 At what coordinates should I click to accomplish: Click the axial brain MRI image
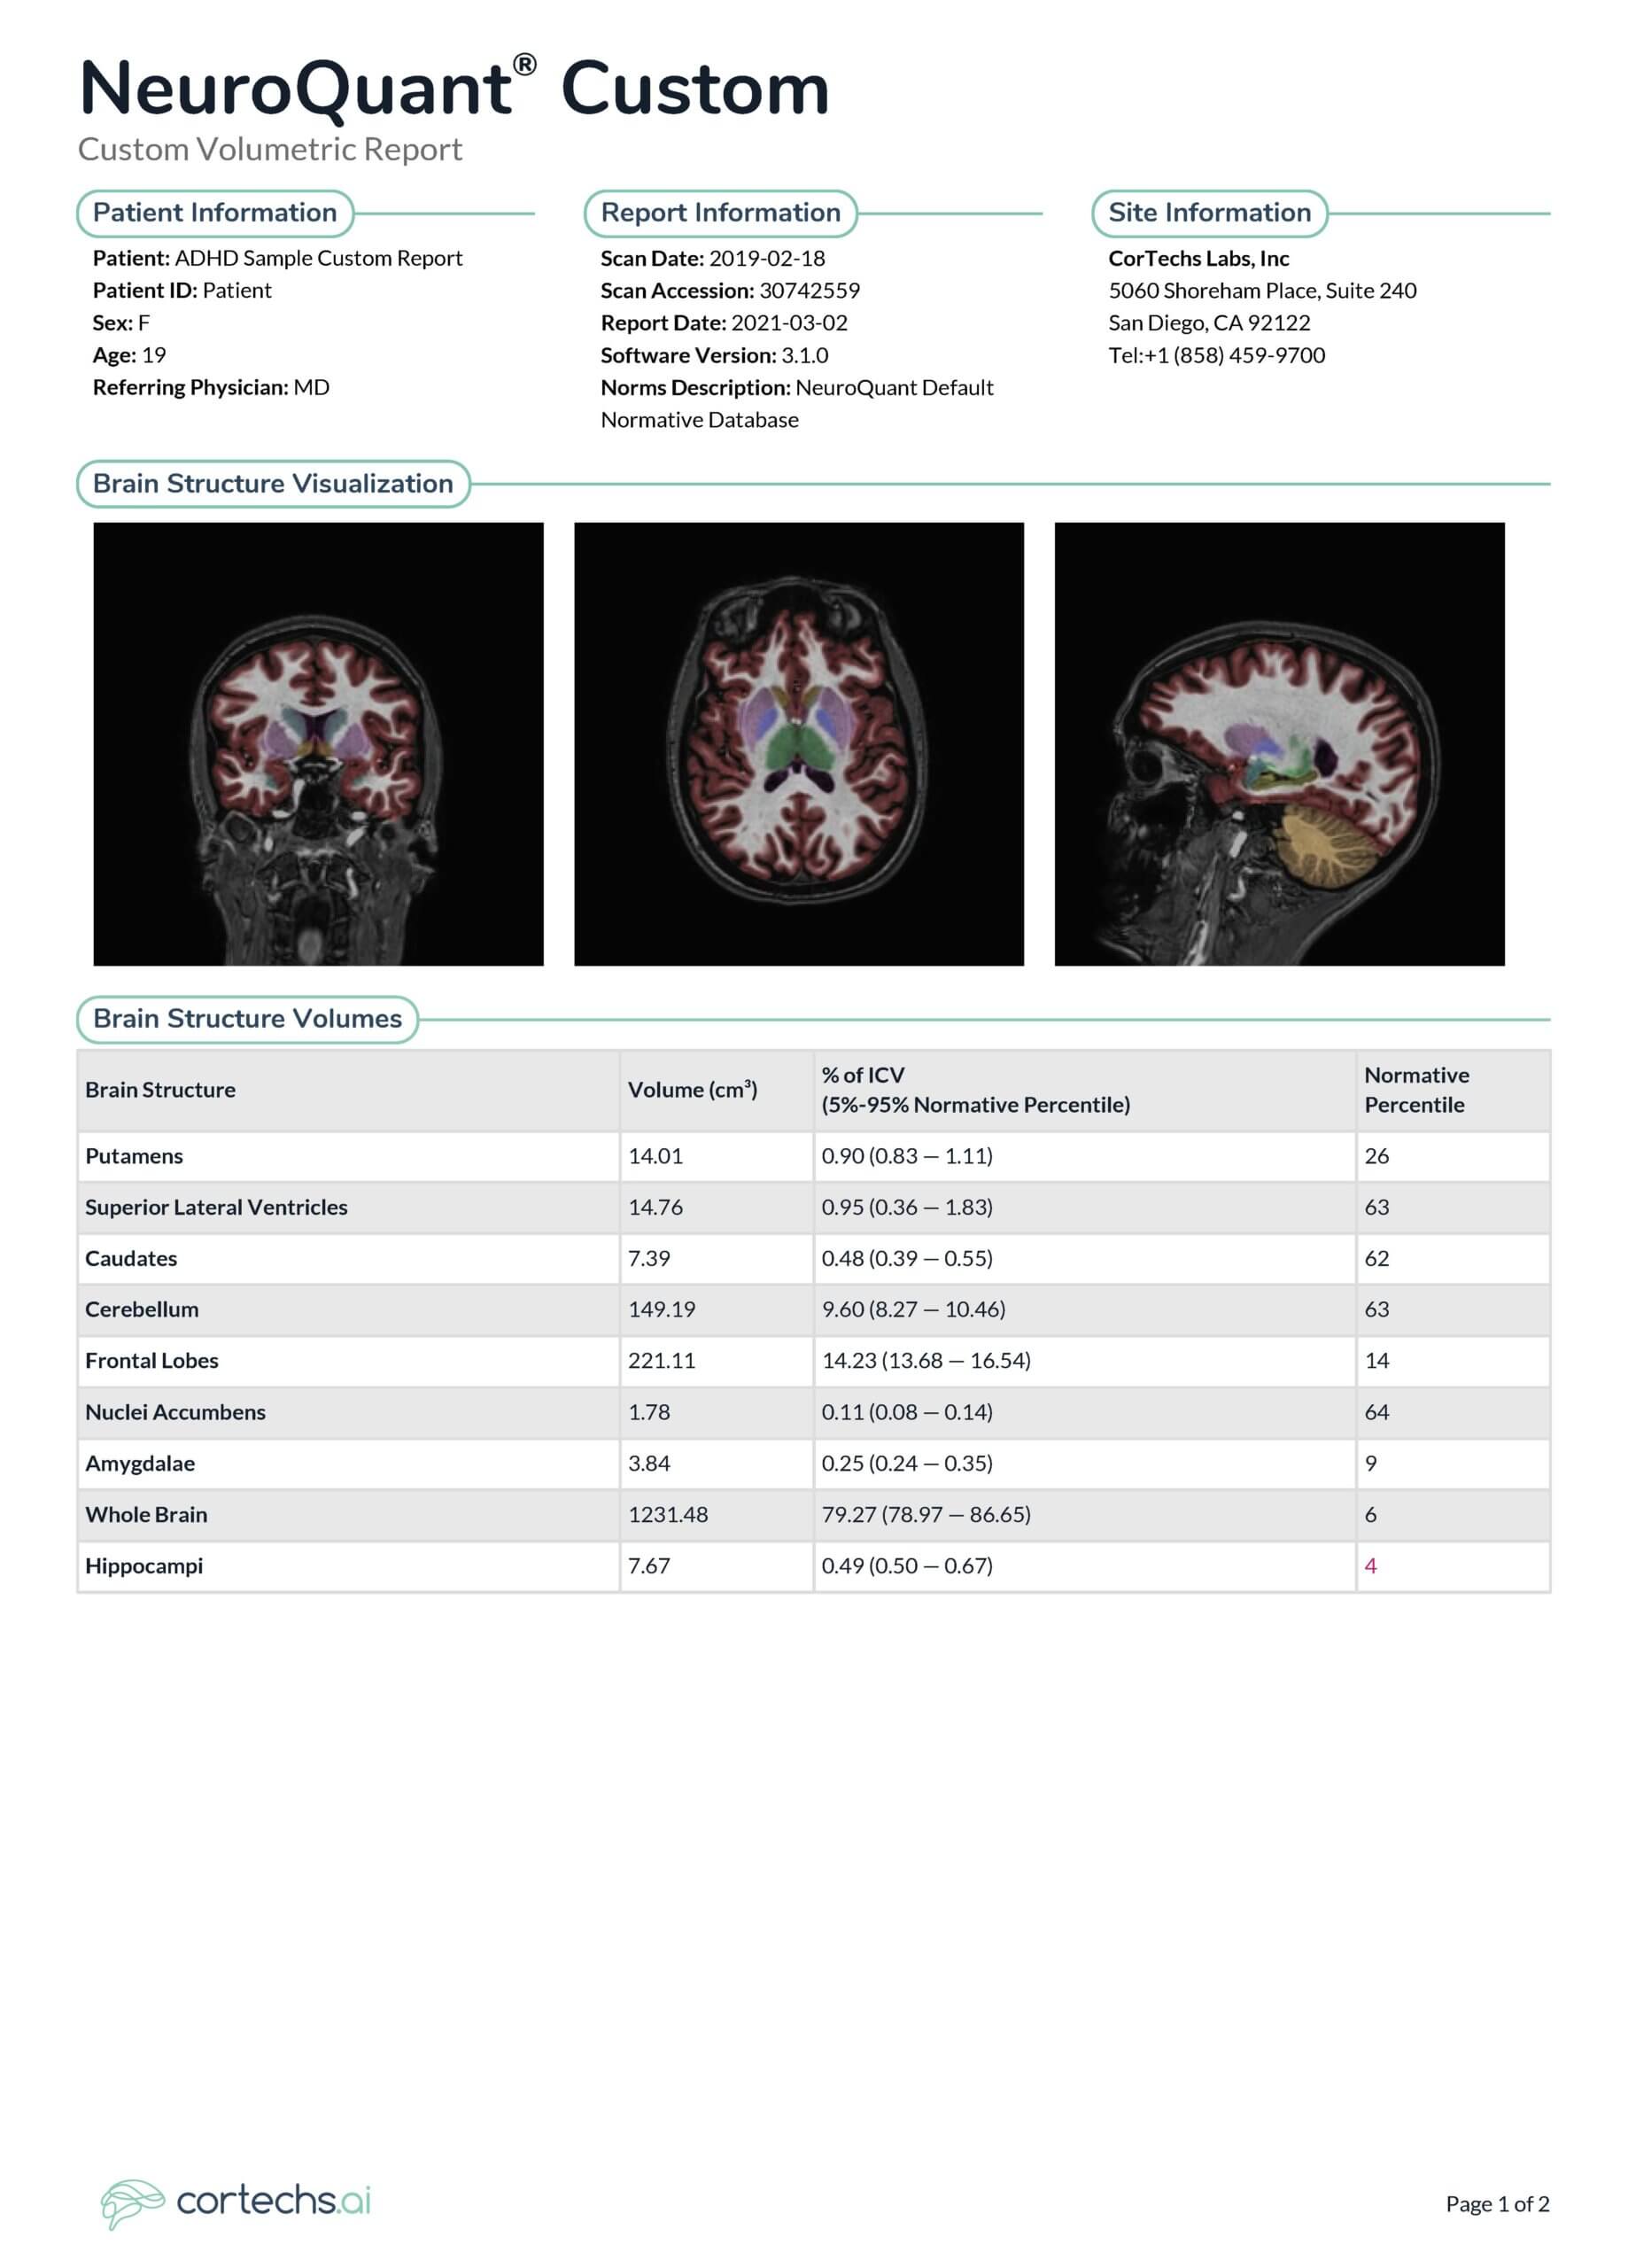(x=799, y=744)
